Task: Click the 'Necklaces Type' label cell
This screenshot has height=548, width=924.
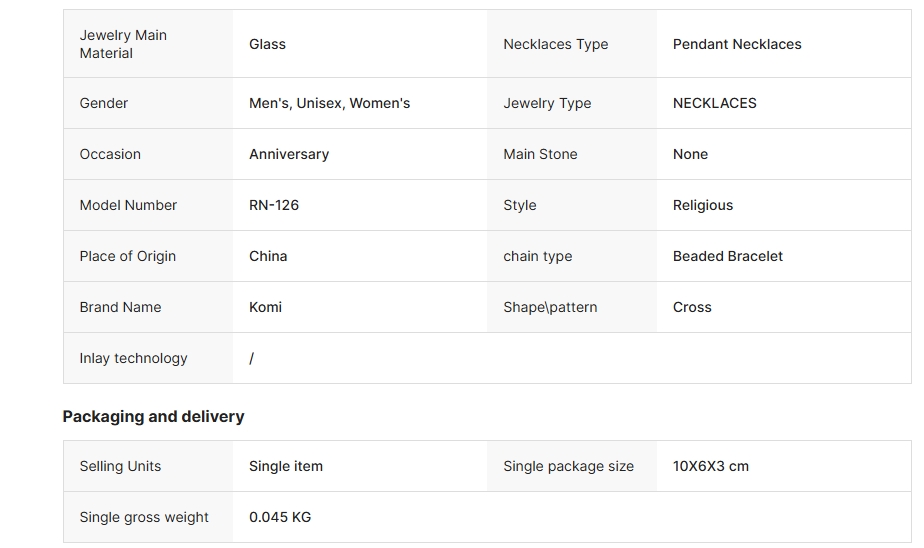Action: pyautogui.click(x=555, y=44)
